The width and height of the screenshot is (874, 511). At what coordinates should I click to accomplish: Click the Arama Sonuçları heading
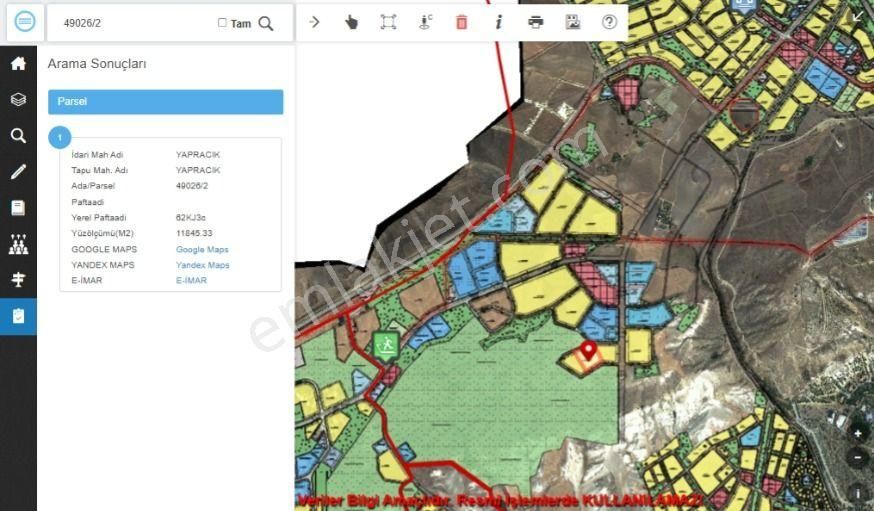(x=97, y=64)
